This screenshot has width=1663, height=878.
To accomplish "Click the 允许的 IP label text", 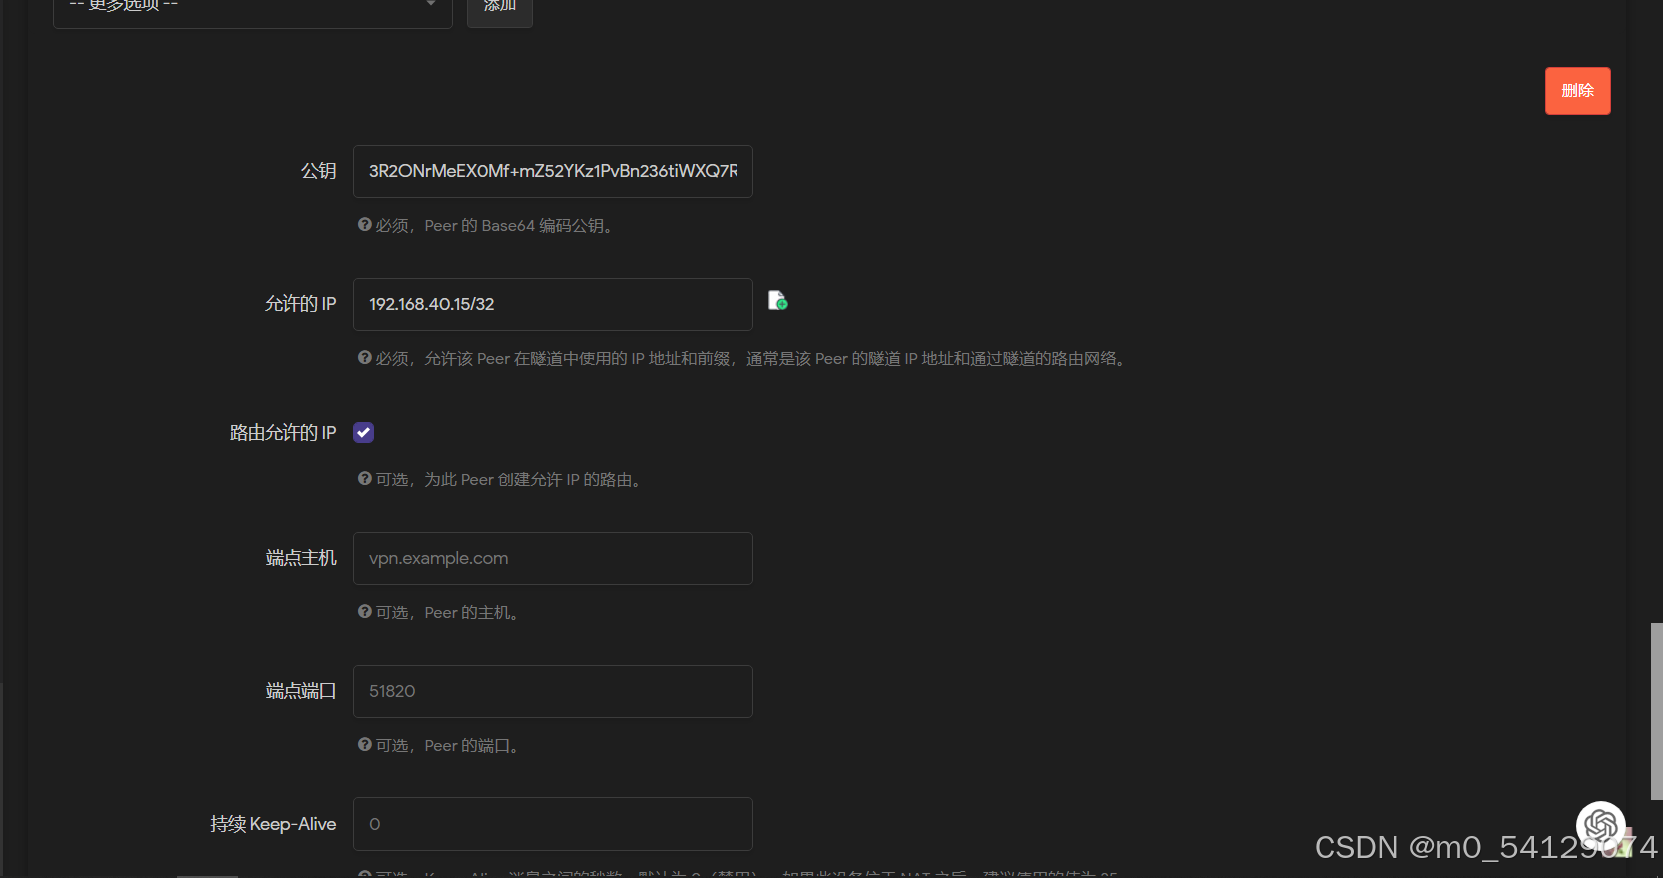I will point(300,304).
